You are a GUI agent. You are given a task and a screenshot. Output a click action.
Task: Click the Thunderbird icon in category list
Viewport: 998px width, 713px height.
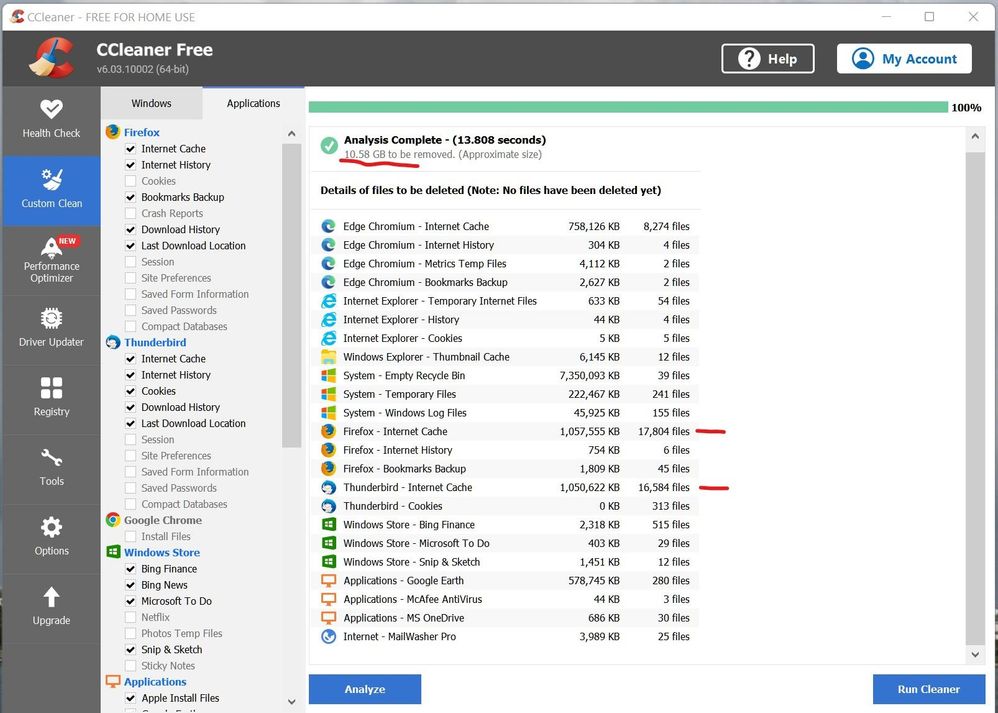point(113,342)
